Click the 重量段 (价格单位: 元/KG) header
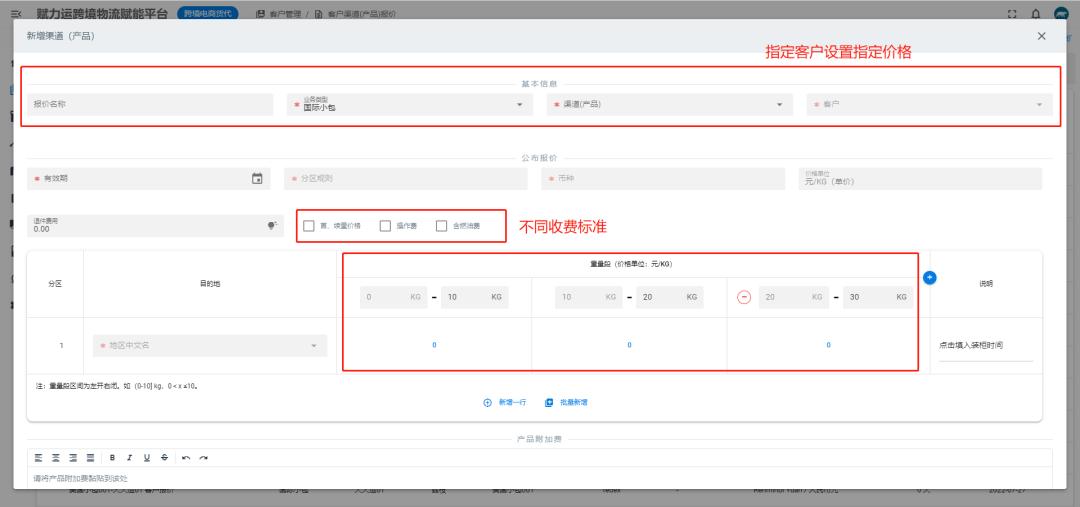1080x507 pixels. click(630, 265)
